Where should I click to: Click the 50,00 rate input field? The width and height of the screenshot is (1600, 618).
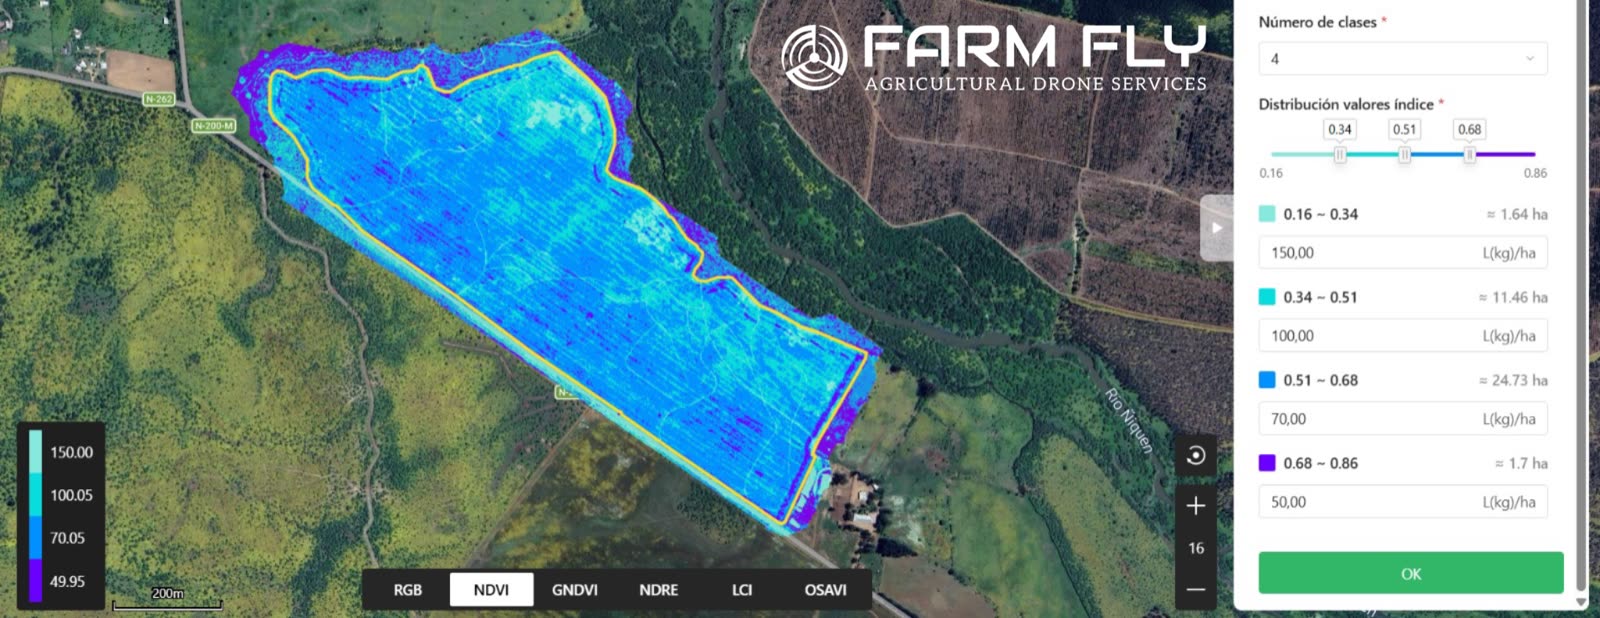pos(1403,502)
